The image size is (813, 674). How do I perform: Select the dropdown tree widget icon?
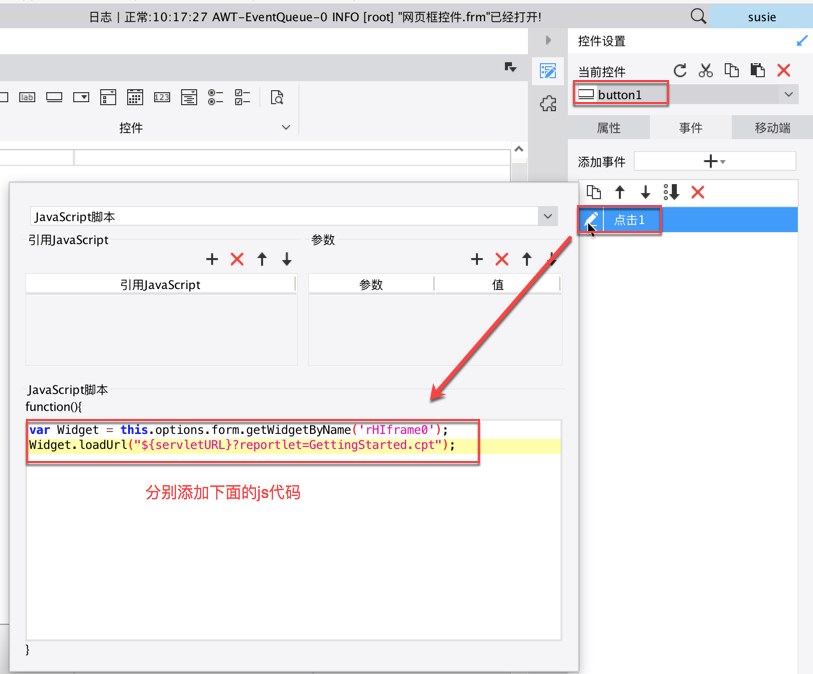pyautogui.click(x=189, y=97)
